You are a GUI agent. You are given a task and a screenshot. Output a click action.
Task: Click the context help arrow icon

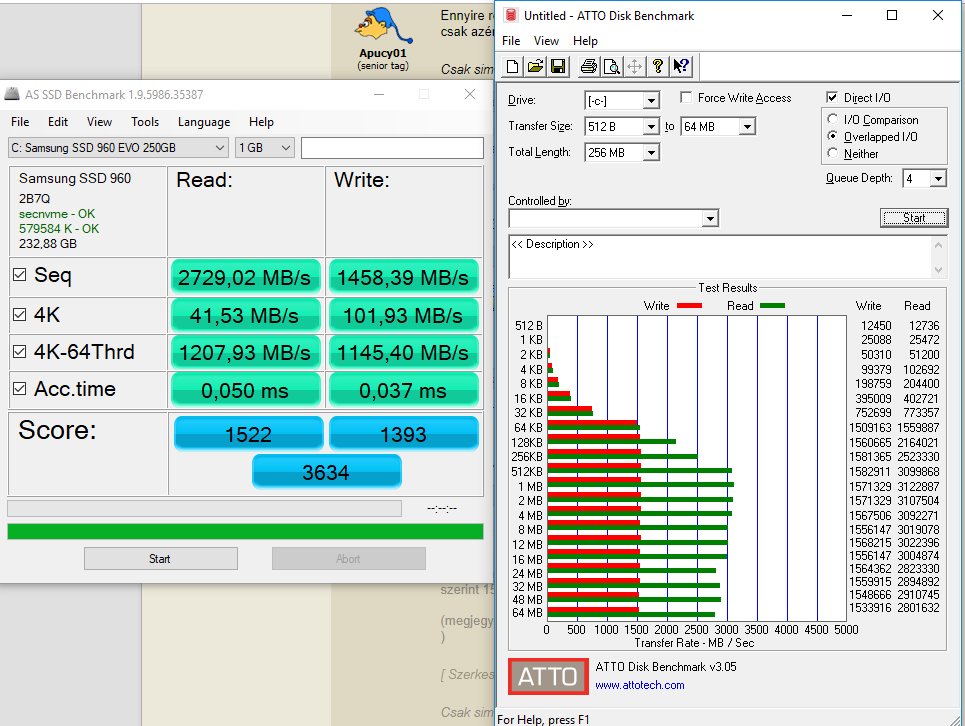click(681, 66)
